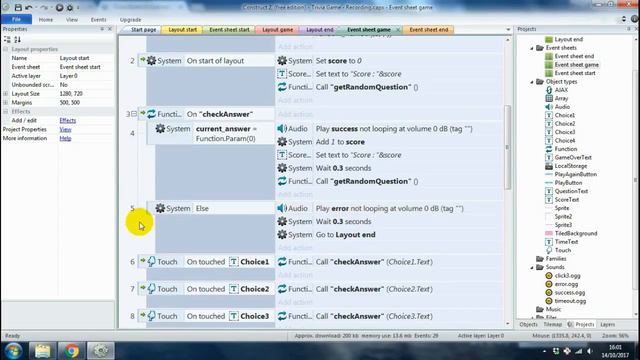Click the Score text icon of the Set score to 0 event
Image resolution: width=640 pixels, height=360 pixels.
pos(282,74)
